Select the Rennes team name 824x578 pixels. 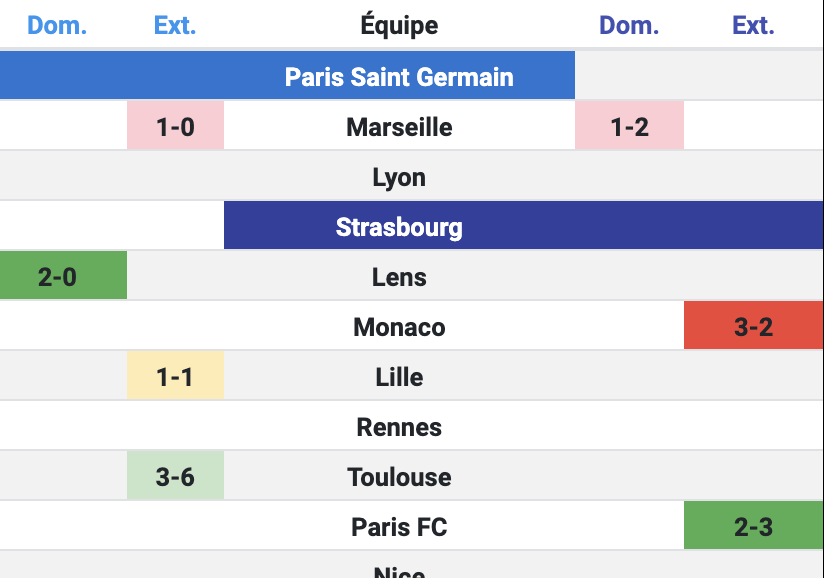399,427
